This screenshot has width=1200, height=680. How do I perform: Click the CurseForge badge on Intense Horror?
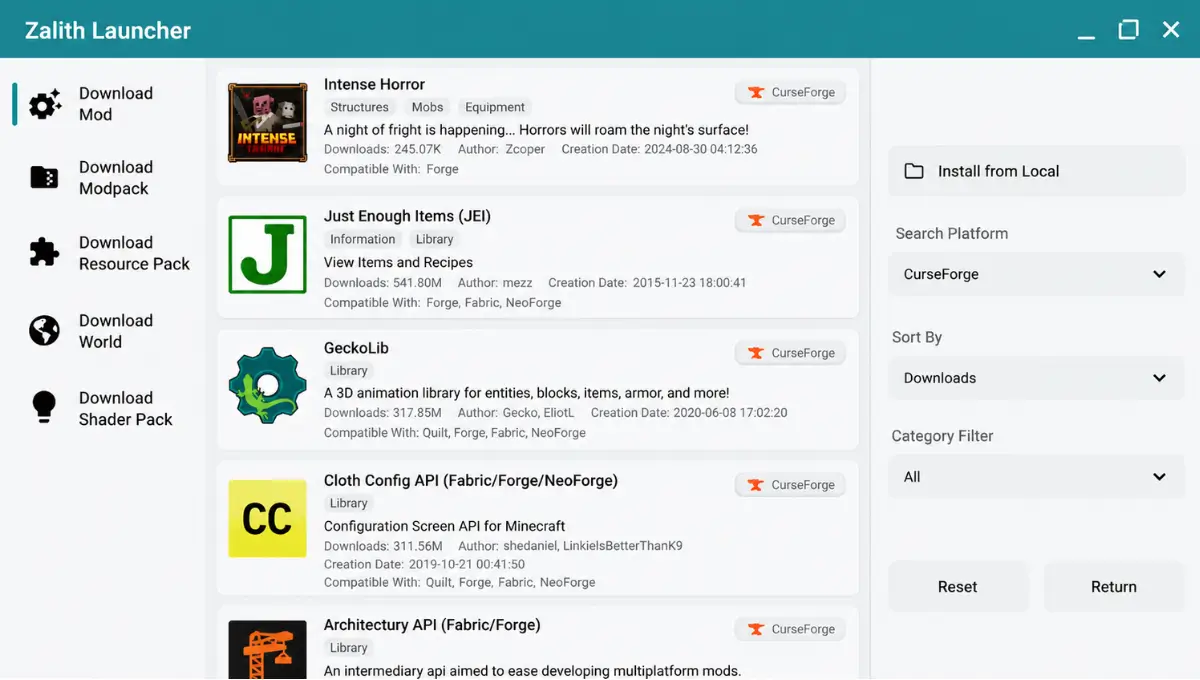[791, 92]
